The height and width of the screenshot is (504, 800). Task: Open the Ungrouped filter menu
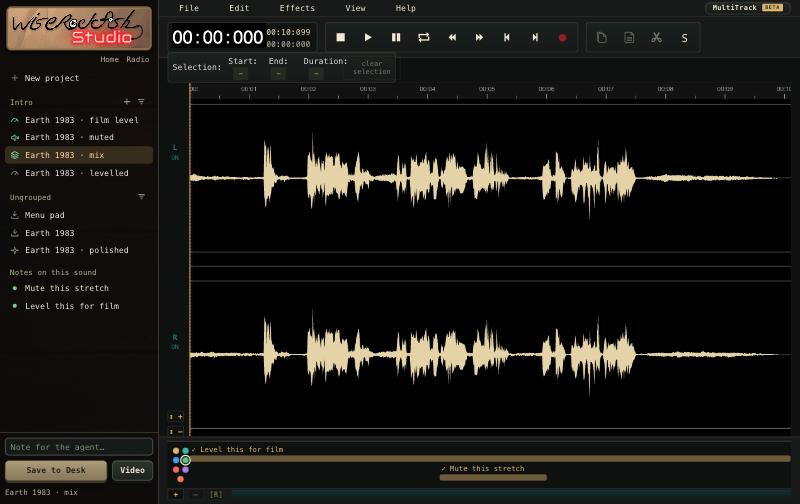coord(141,196)
